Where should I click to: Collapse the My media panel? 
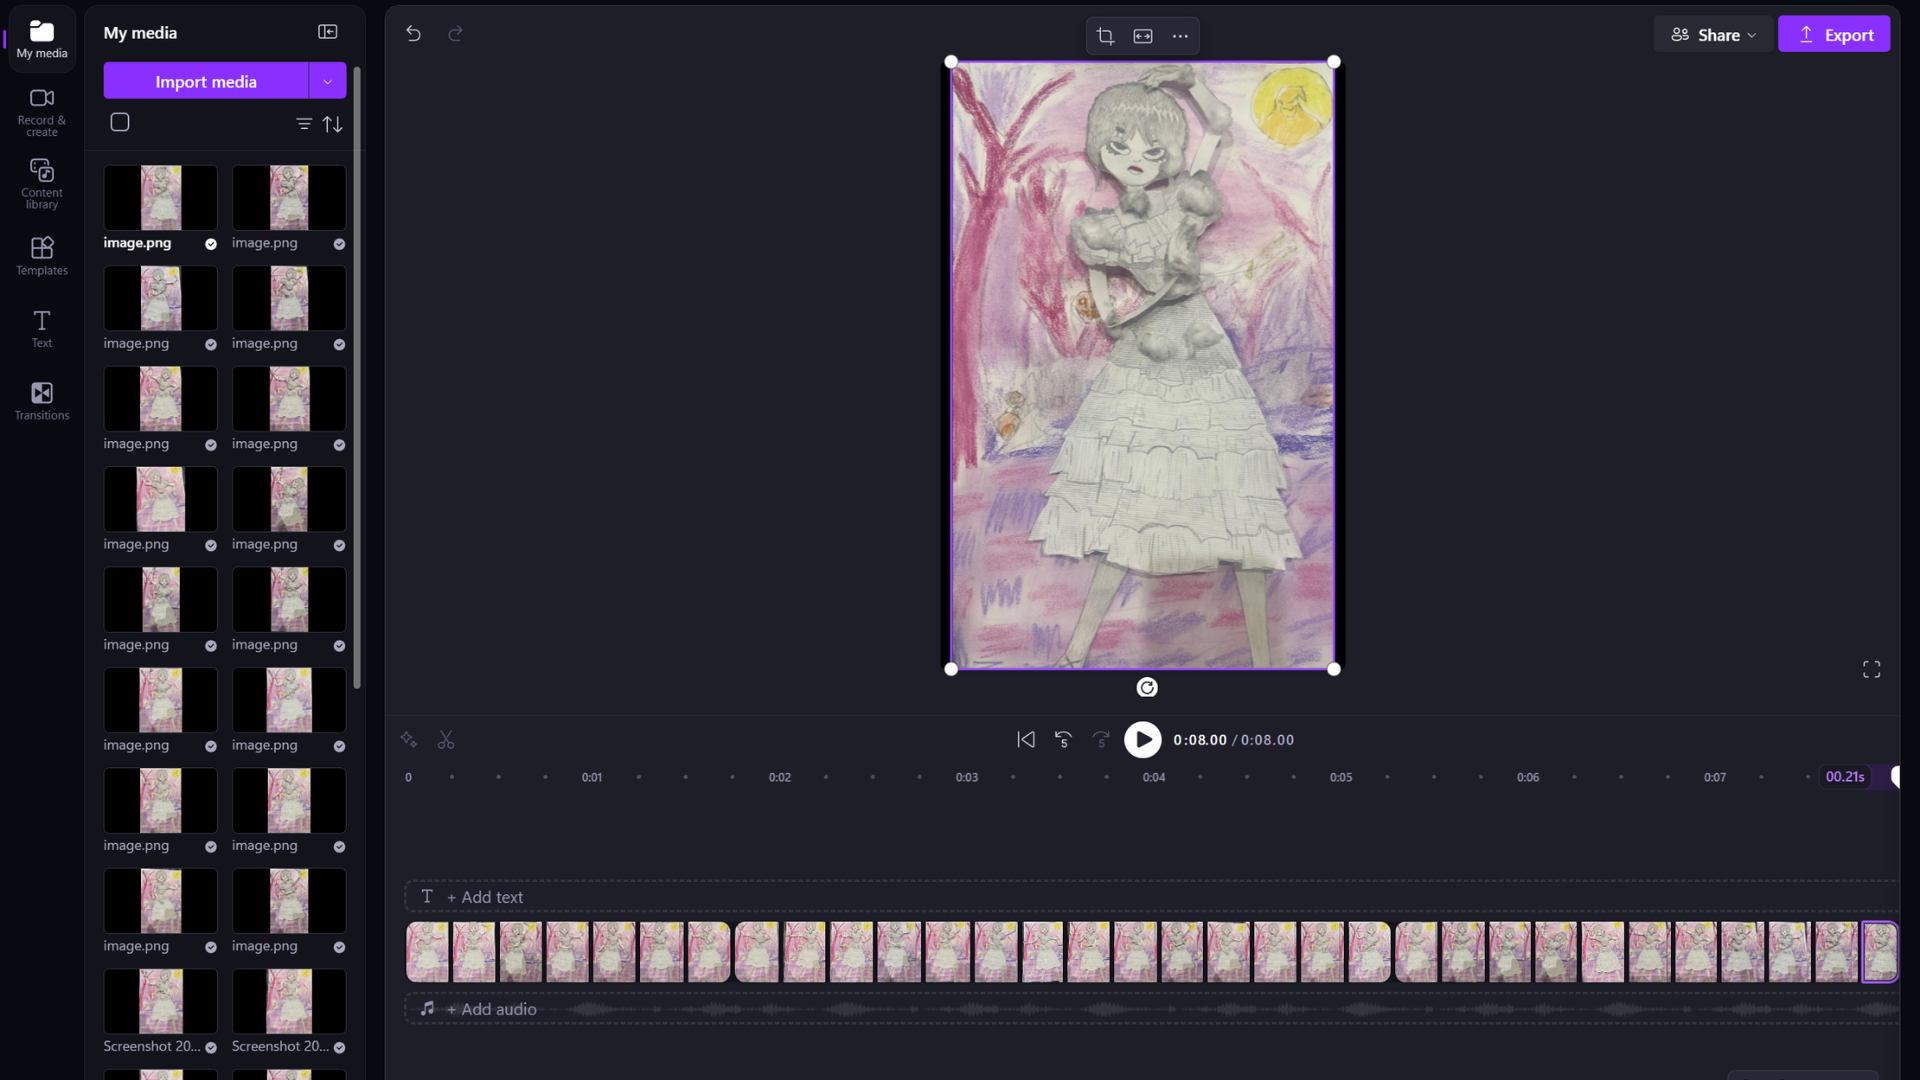click(x=327, y=32)
